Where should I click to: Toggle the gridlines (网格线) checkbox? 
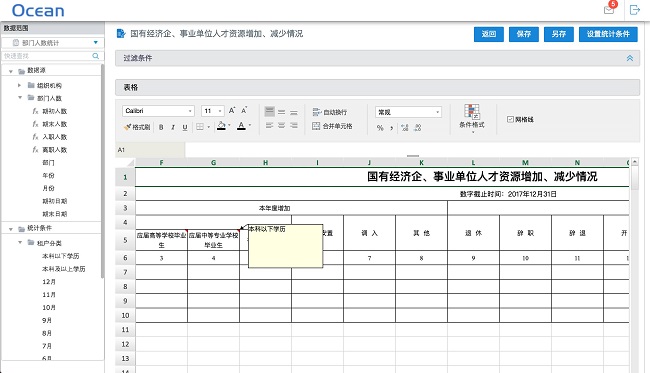[510, 119]
